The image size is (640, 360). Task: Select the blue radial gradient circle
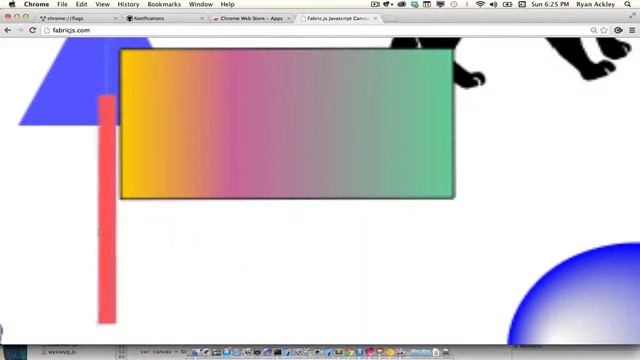coord(580,298)
